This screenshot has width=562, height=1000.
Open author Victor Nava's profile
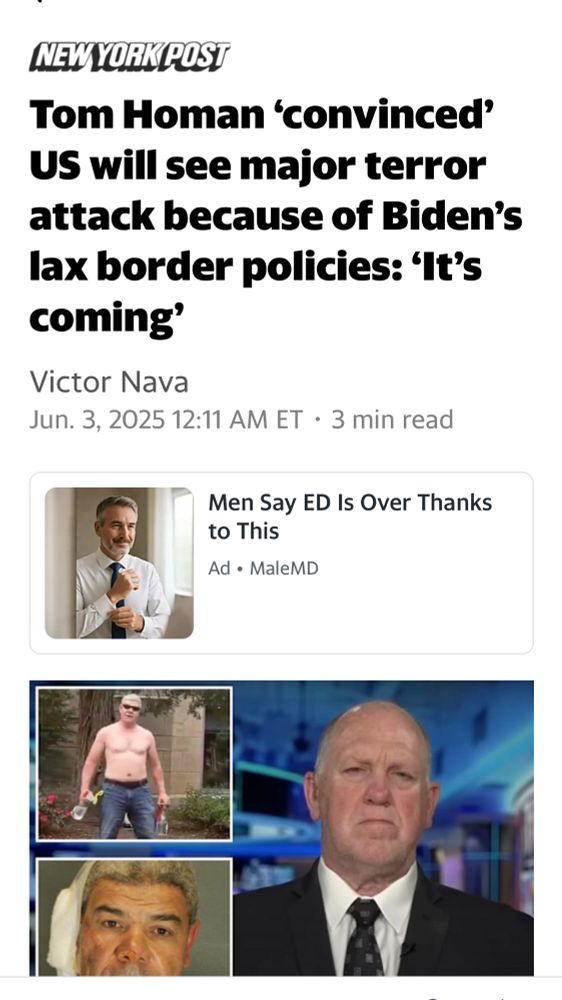pos(109,382)
